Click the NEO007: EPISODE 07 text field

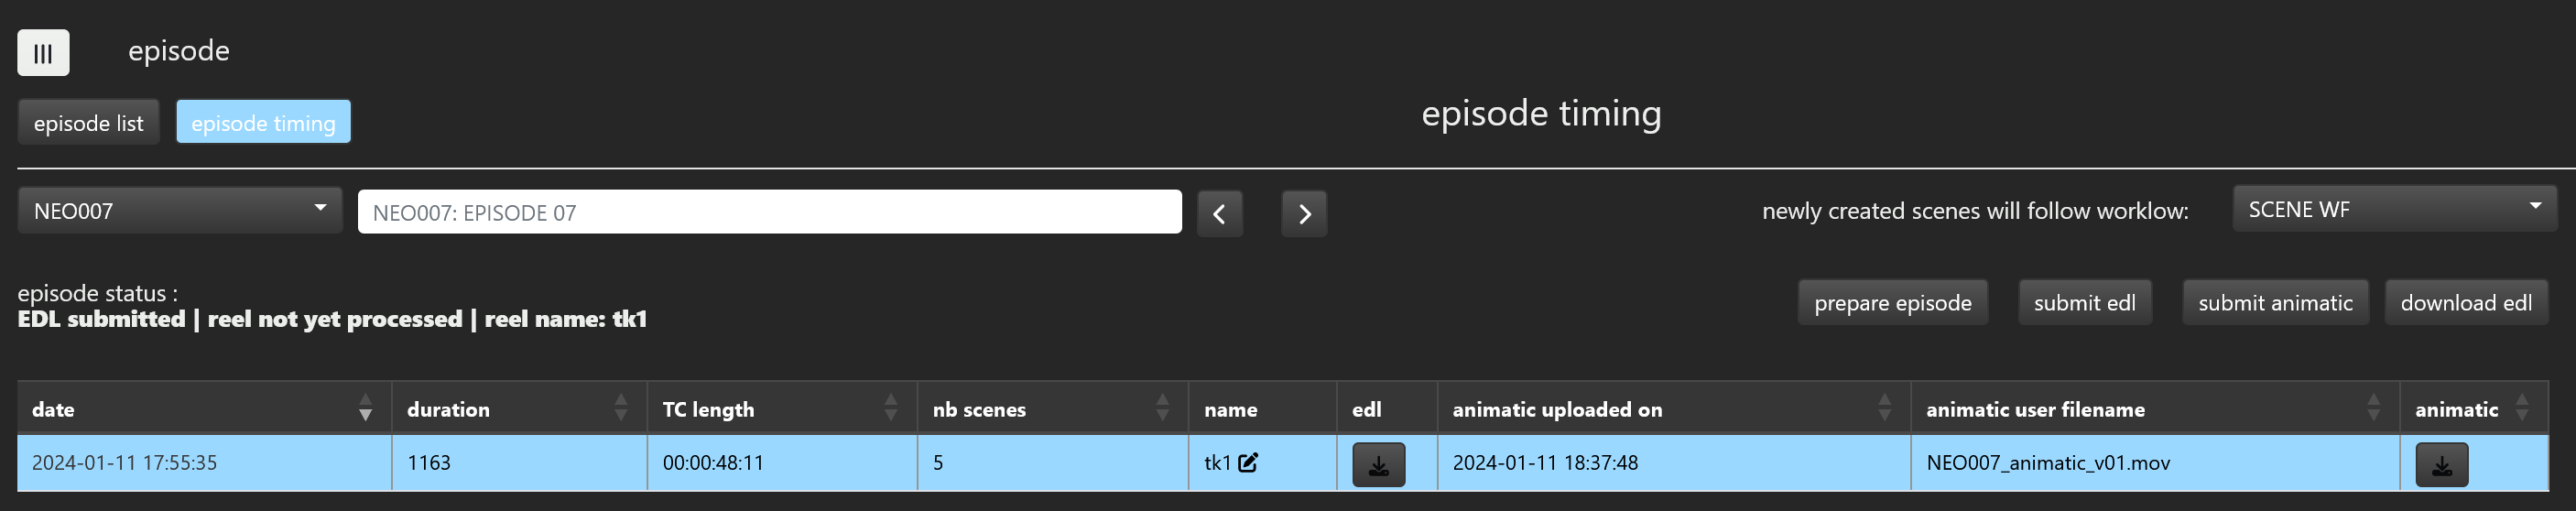pyautogui.click(x=769, y=213)
